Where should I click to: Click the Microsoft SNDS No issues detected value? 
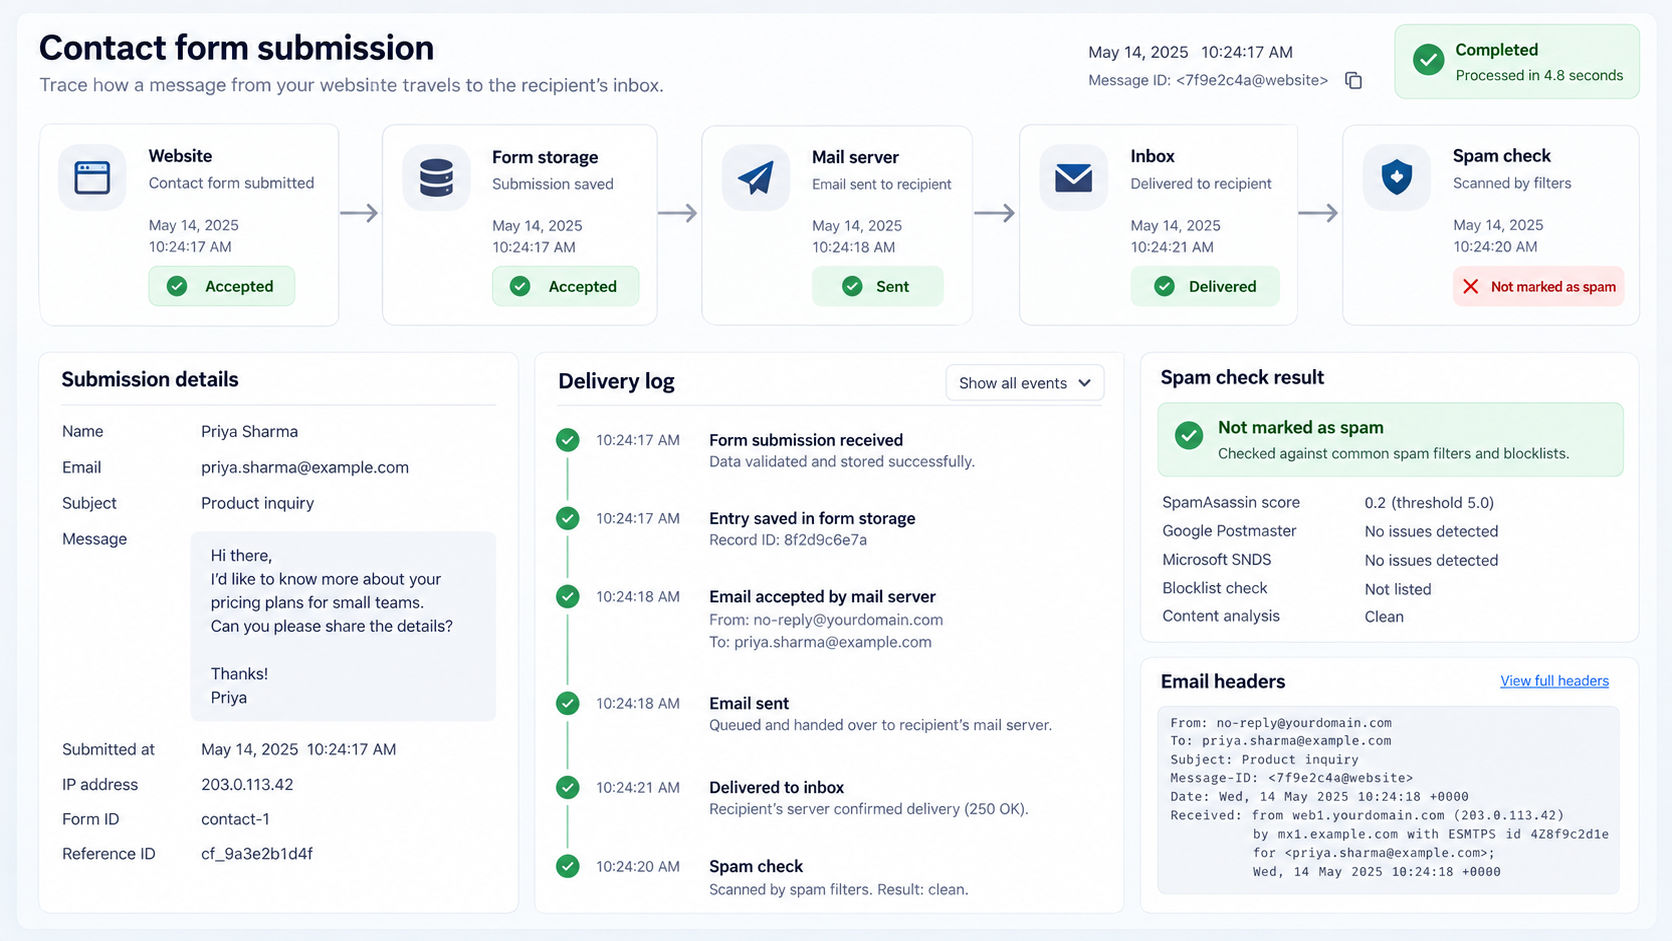click(1431, 560)
